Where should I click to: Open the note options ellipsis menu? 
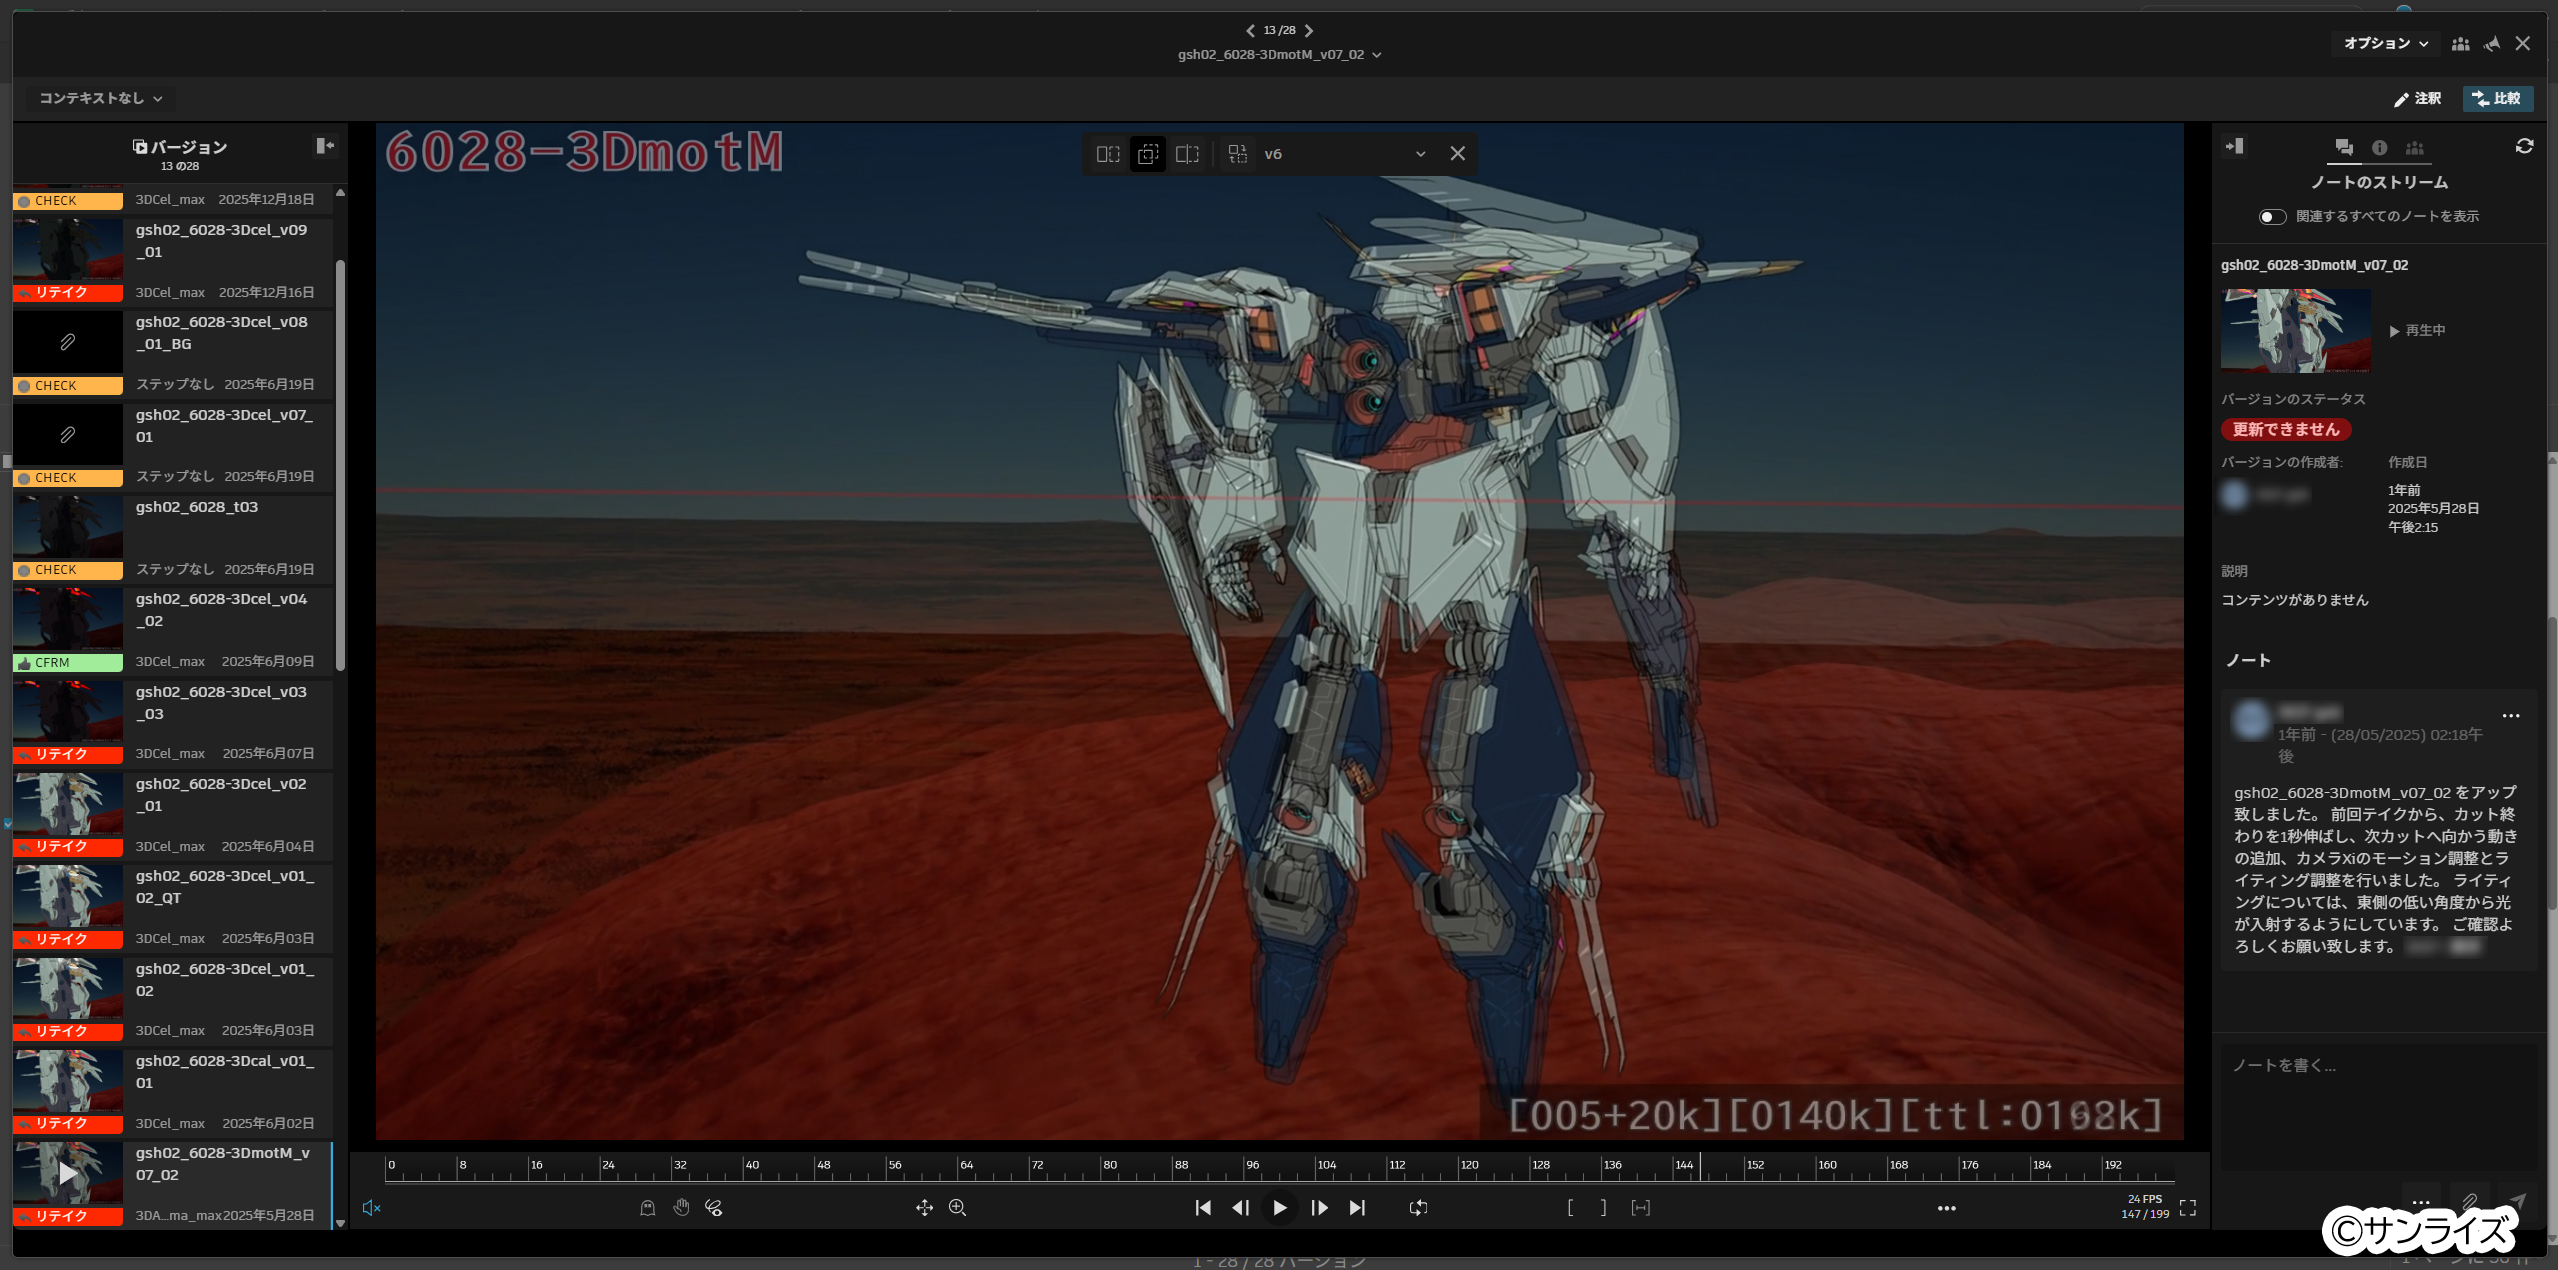2511,716
